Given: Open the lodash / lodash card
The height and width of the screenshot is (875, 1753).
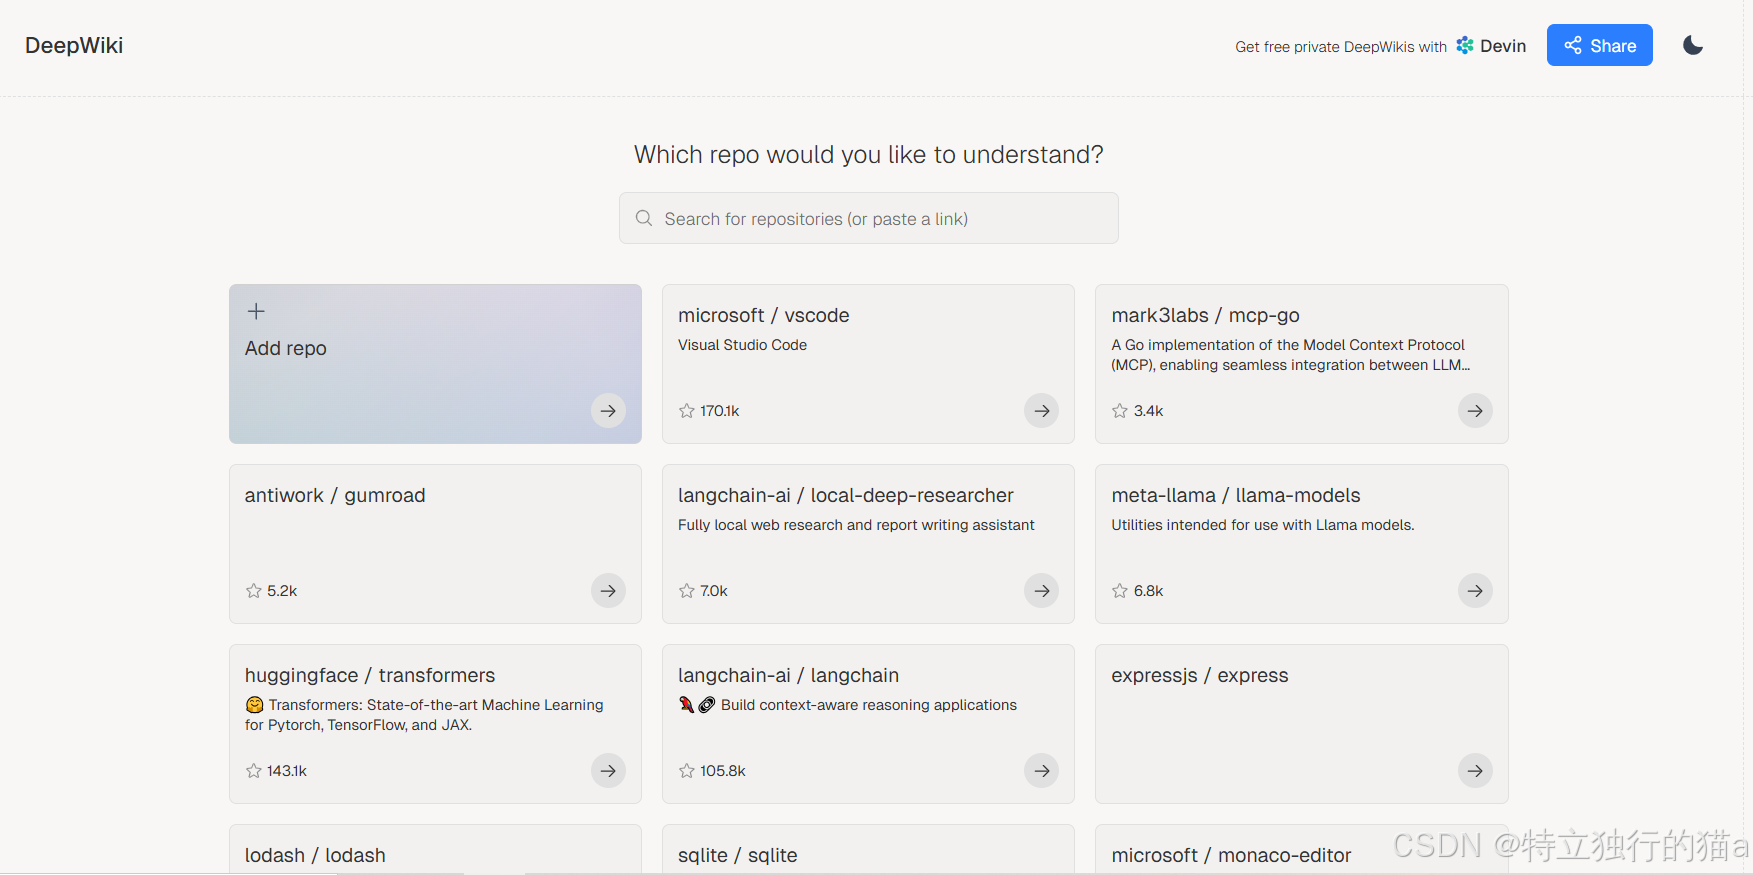Looking at the screenshot, I should point(435,850).
